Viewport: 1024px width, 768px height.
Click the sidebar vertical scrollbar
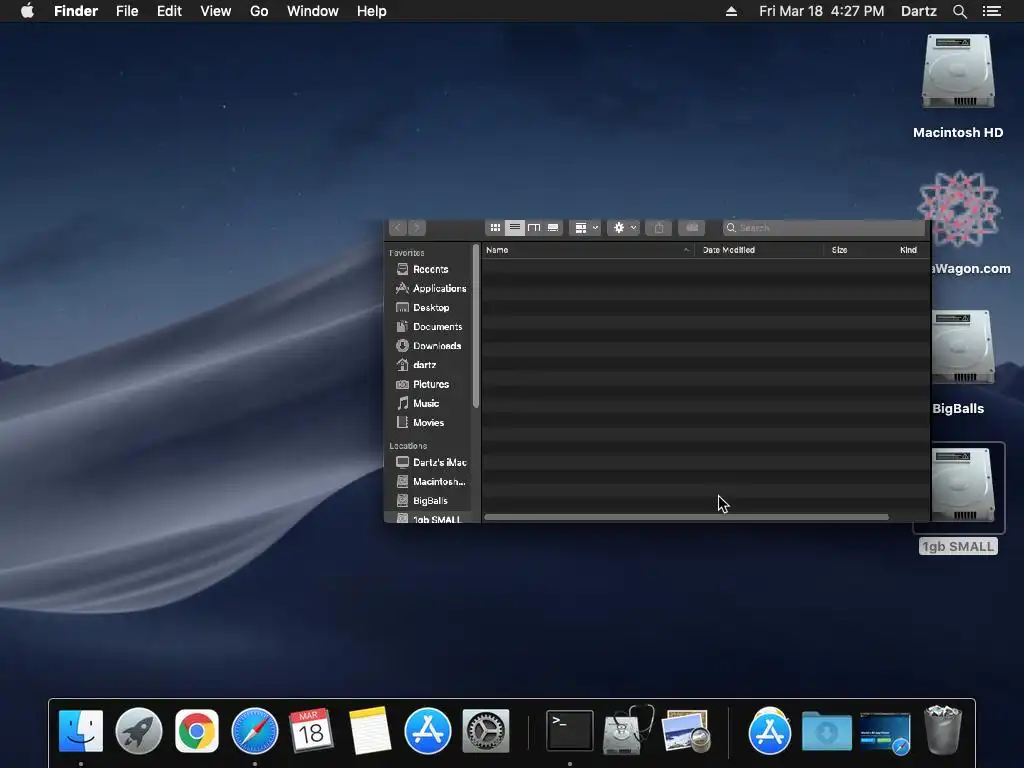point(476,327)
